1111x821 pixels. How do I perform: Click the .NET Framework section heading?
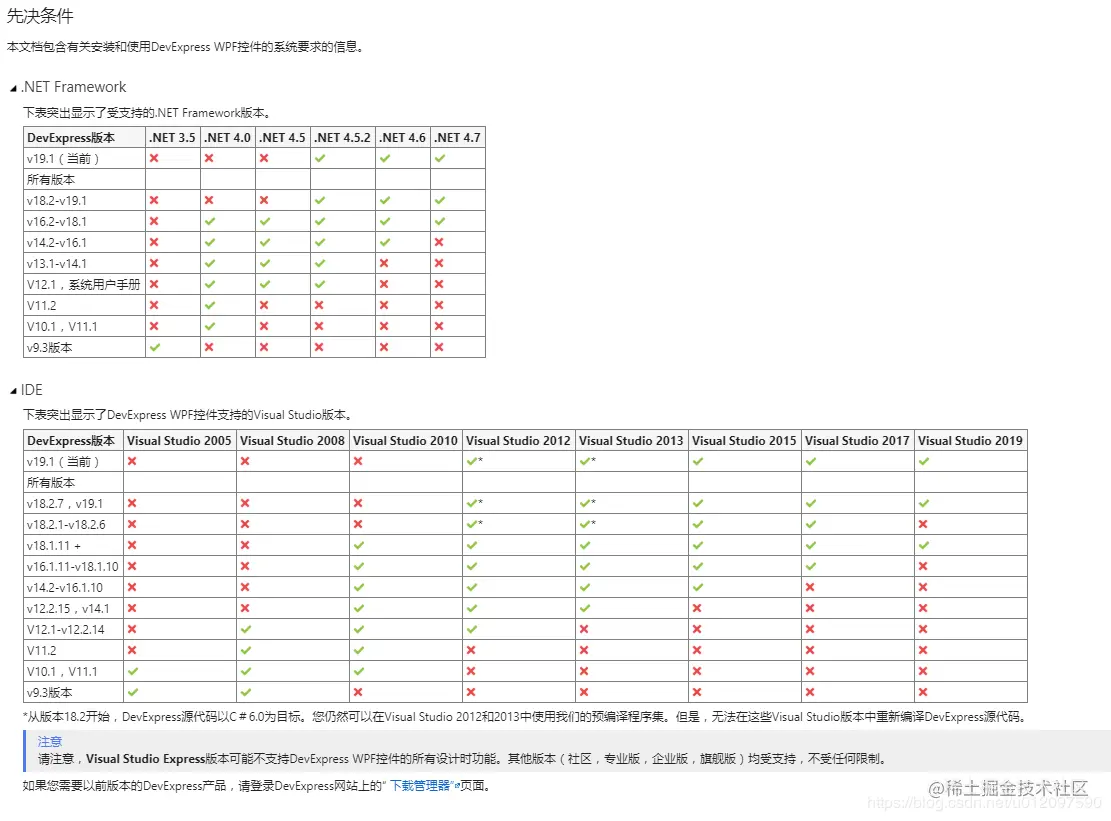tap(74, 87)
